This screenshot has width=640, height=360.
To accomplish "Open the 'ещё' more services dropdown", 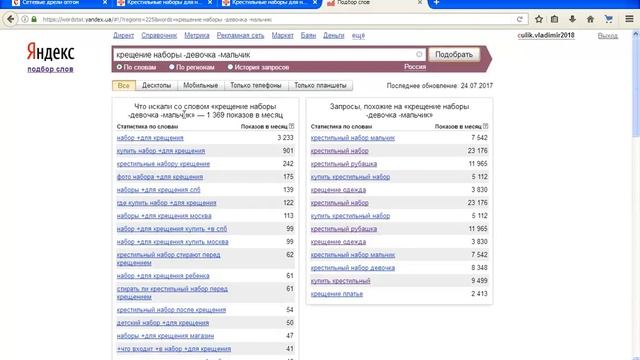I will tap(358, 36).
